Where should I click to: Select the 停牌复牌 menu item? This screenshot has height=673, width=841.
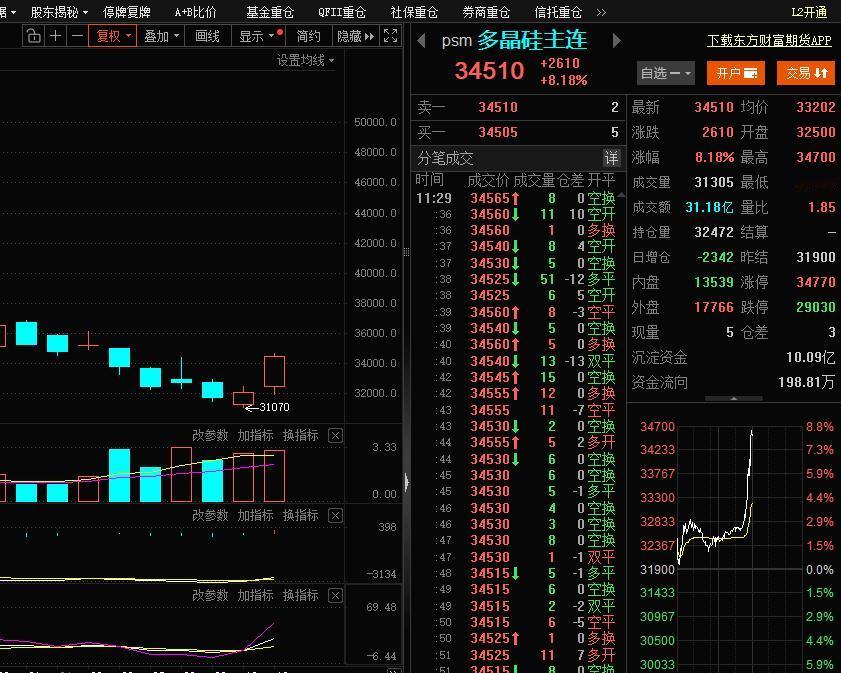pyautogui.click(x=130, y=12)
